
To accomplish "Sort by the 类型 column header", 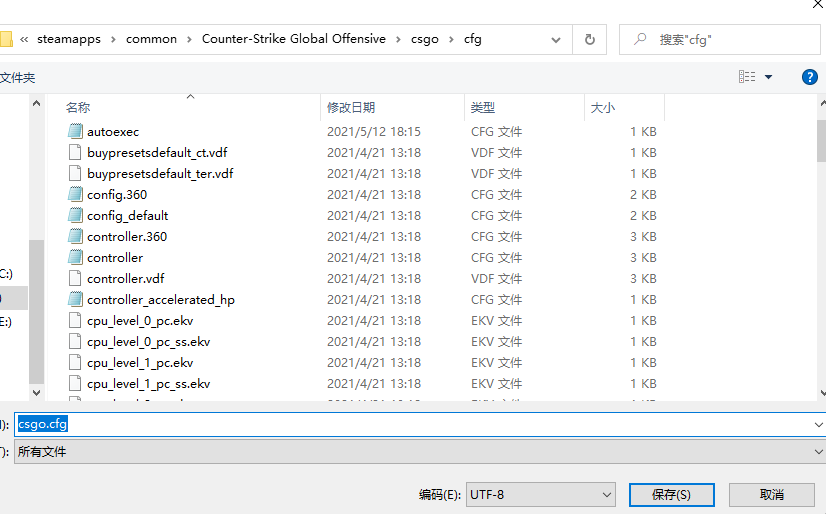I will click(x=483, y=107).
